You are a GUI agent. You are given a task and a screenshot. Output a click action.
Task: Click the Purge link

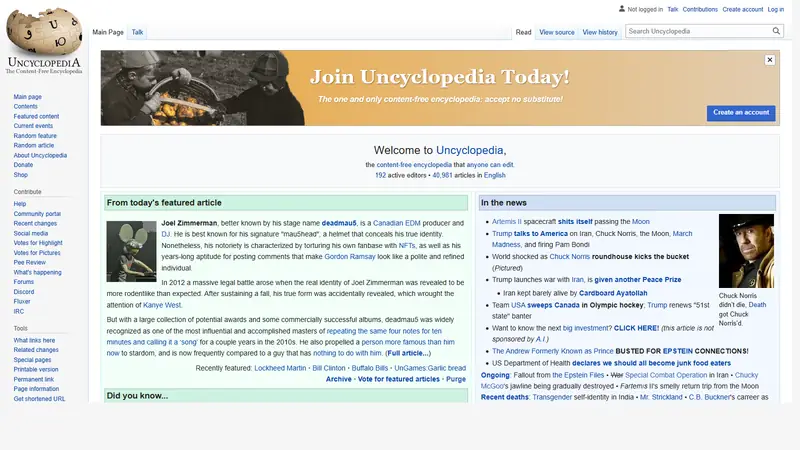point(456,380)
